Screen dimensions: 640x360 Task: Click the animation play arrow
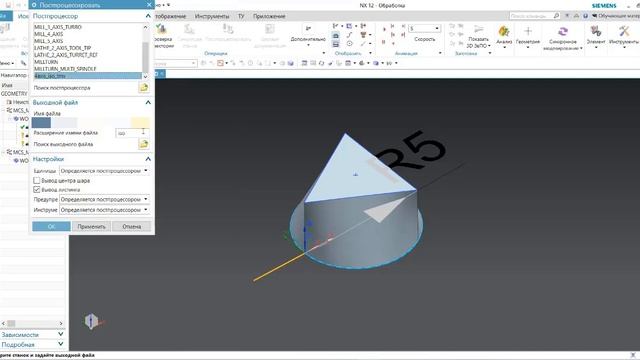click(384, 29)
